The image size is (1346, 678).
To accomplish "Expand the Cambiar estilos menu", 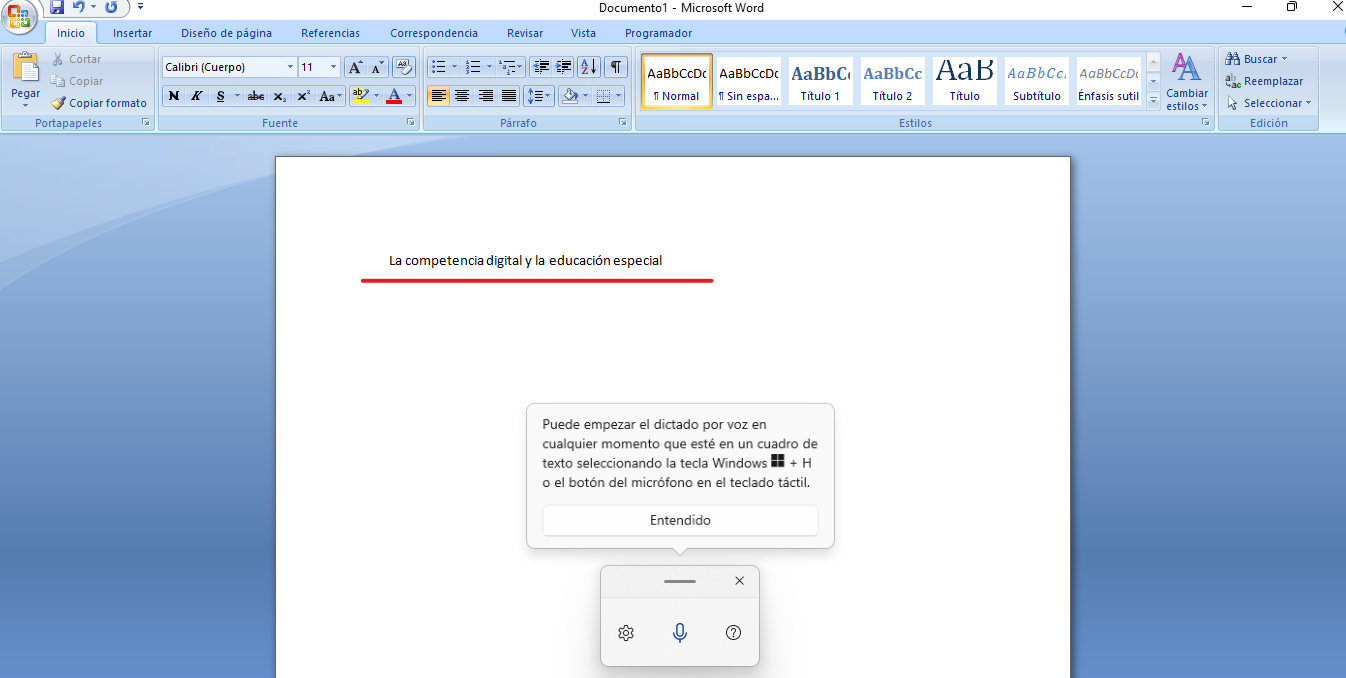I will [1187, 82].
